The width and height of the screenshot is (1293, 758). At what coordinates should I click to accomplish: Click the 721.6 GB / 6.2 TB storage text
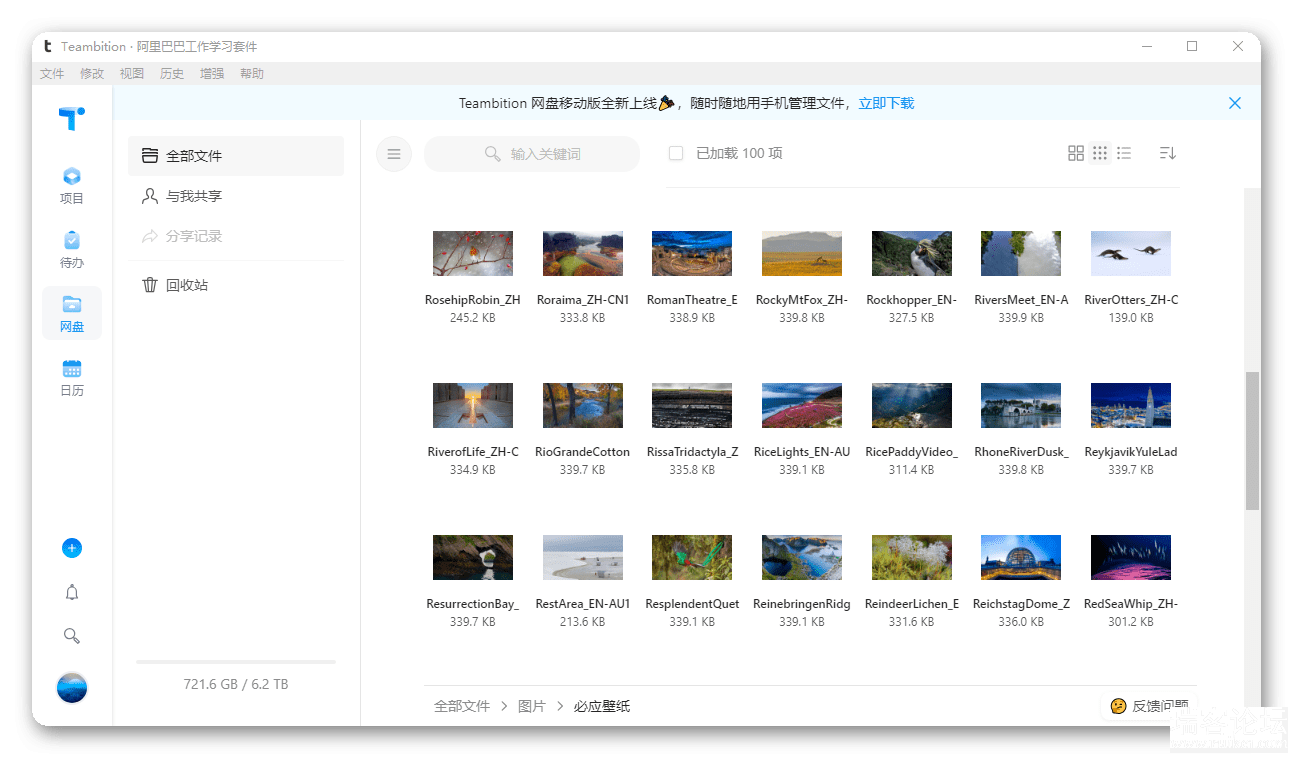click(x=236, y=684)
